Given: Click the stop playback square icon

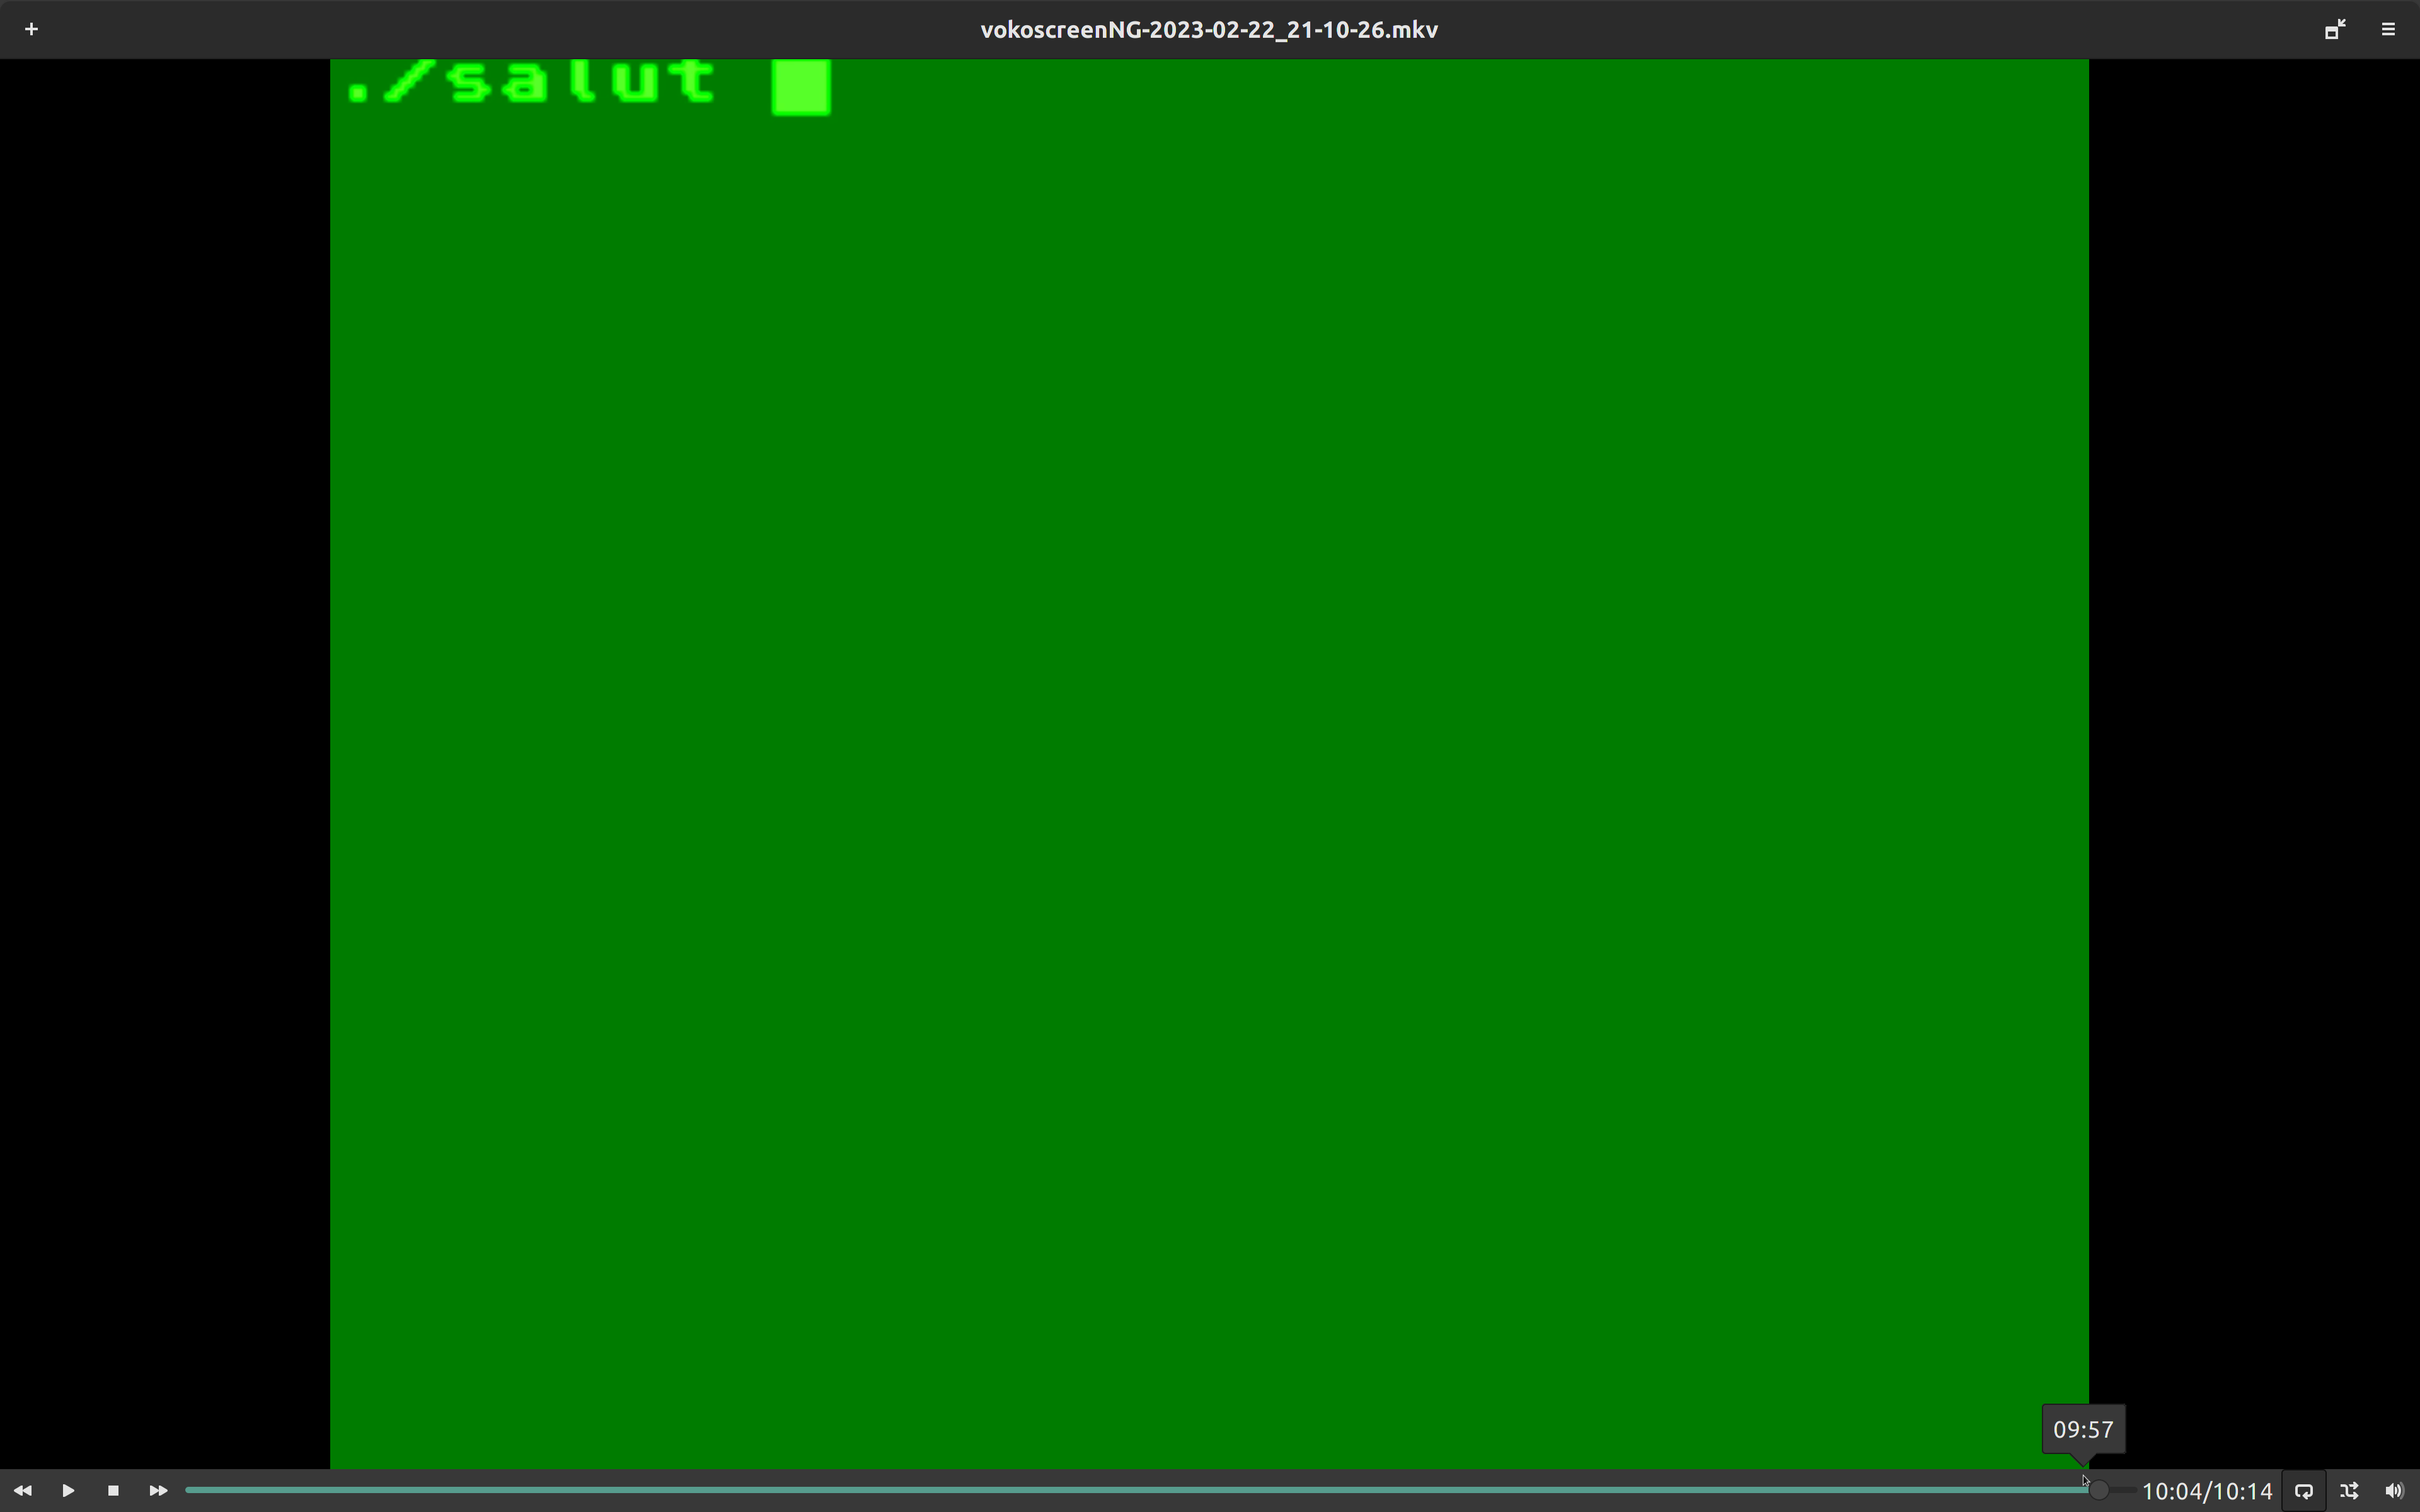Looking at the screenshot, I should click(113, 1490).
